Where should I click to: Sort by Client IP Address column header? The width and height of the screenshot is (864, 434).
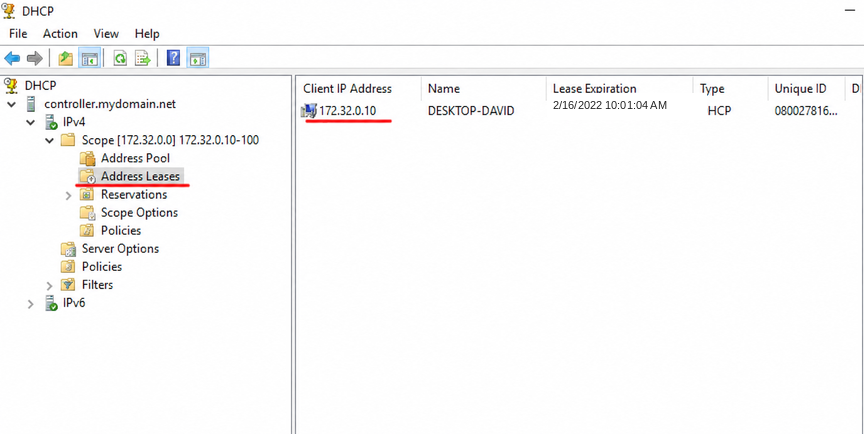pyautogui.click(x=359, y=88)
